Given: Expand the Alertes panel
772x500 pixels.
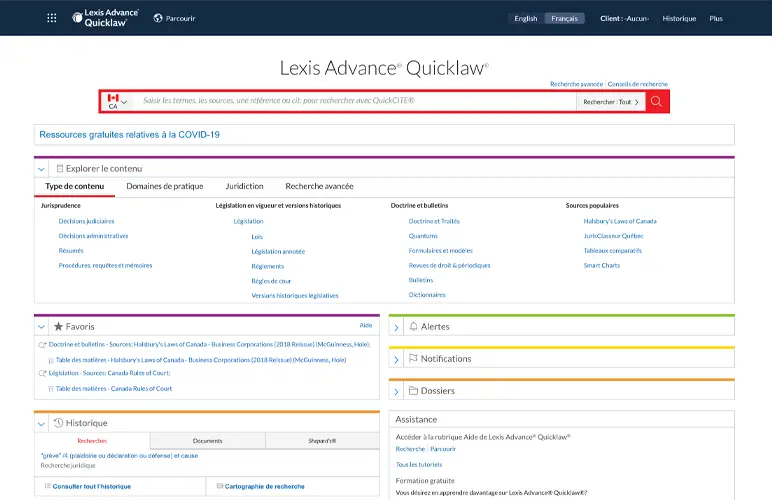Looking at the screenshot, I should pyautogui.click(x=396, y=327).
